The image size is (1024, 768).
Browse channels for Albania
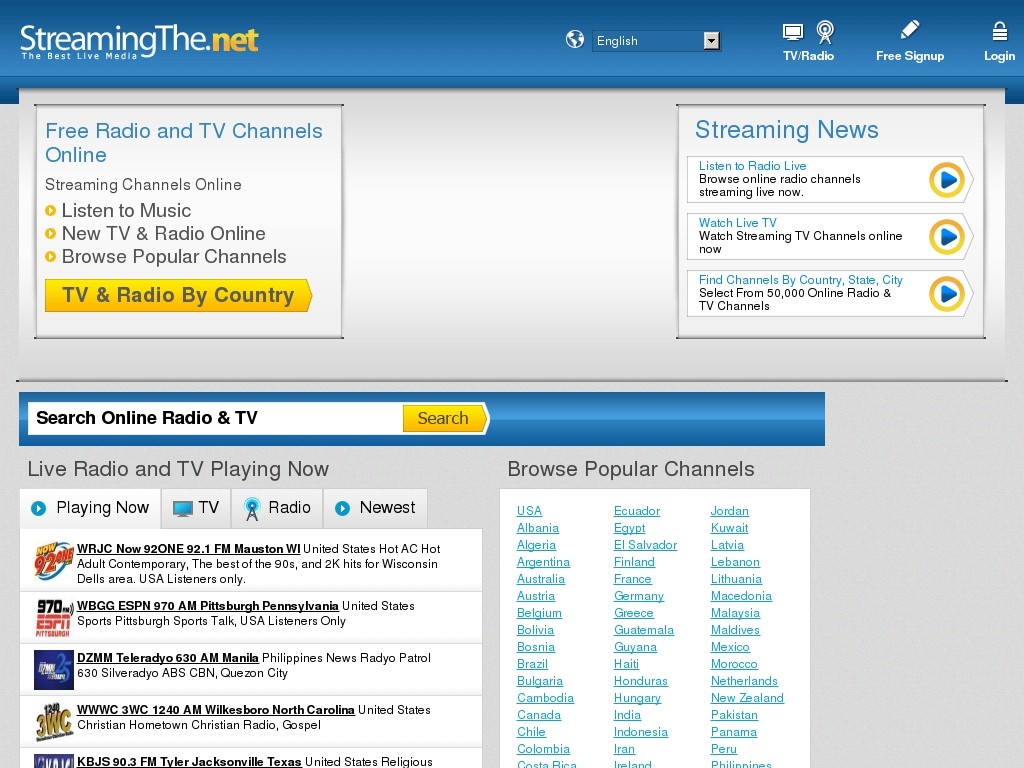point(537,528)
